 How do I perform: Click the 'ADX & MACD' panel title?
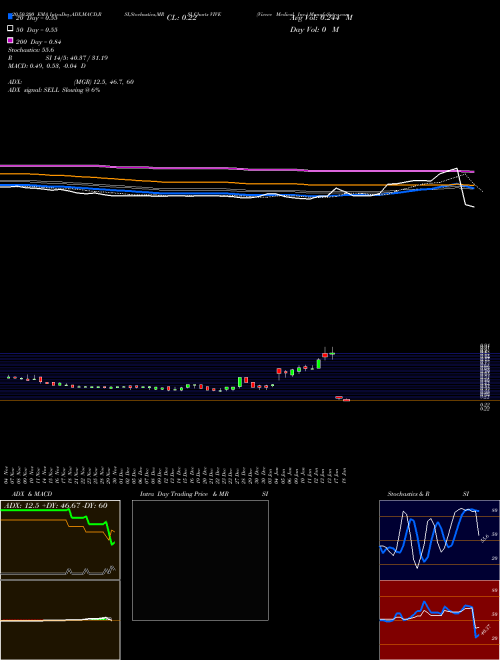point(32,494)
